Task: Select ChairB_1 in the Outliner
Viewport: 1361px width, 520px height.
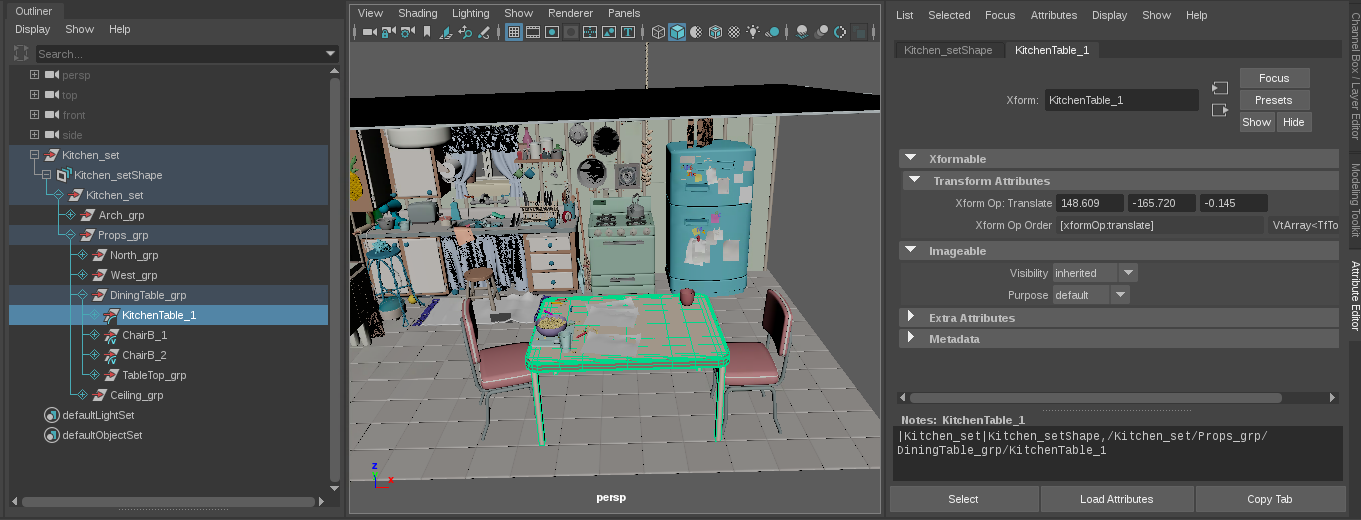Action: click(x=144, y=335)
